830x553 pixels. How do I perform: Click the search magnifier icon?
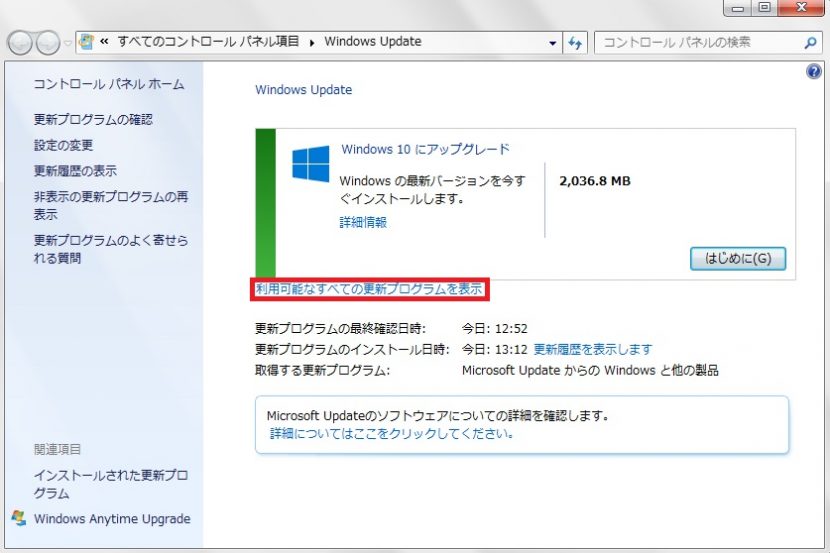pyautogui.click(x=810, y=42)
